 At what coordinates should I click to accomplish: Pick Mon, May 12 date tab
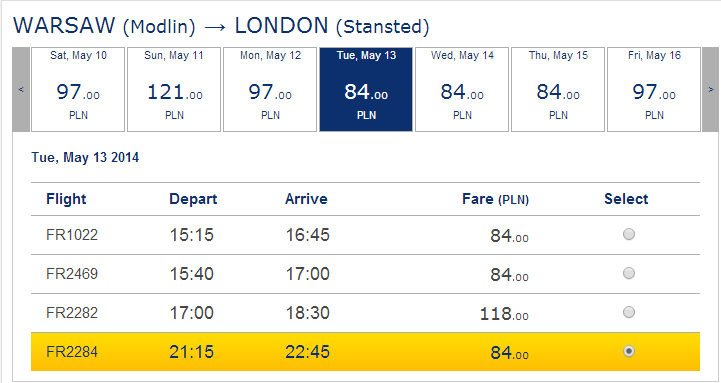tap(270, 89)
